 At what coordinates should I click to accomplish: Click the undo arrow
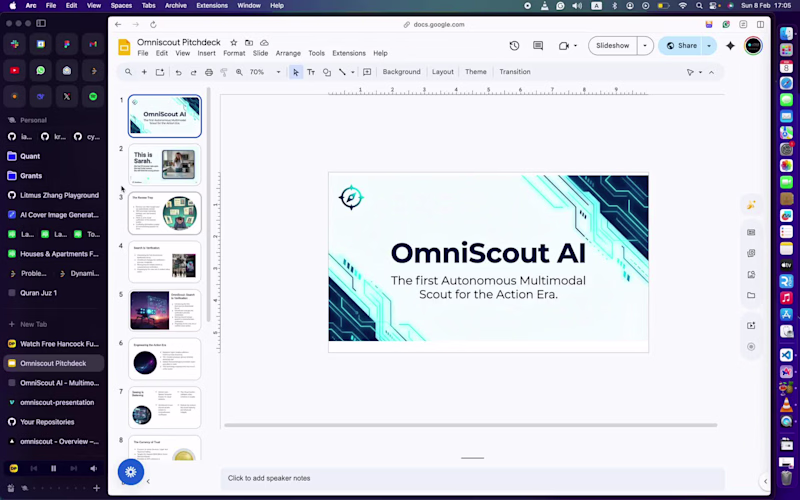coord(178,72)
